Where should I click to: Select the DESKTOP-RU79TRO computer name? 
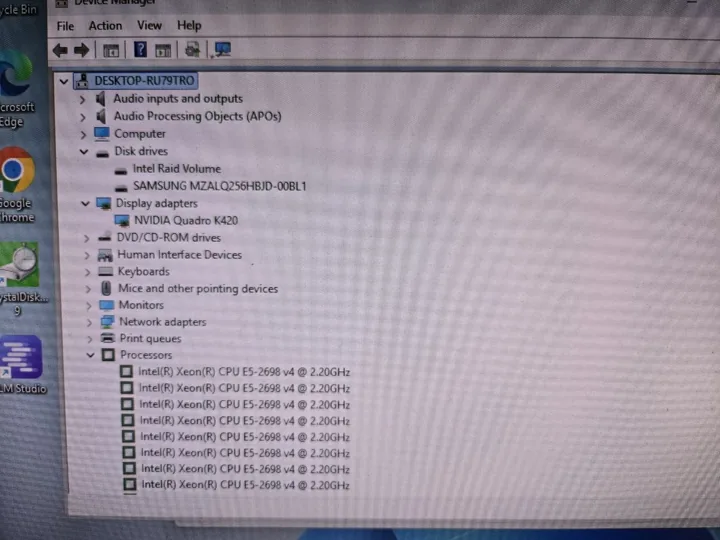point(144,81)
